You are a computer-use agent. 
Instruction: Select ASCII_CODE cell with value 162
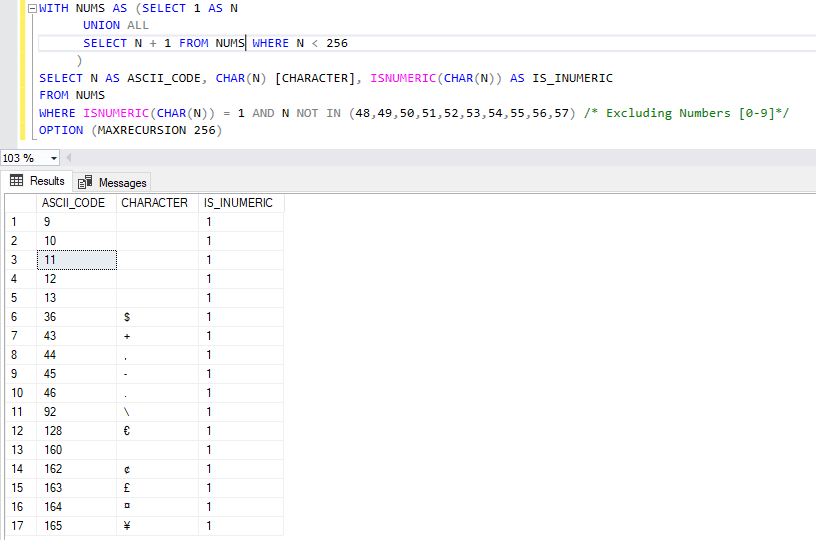(x=76, y=469)
